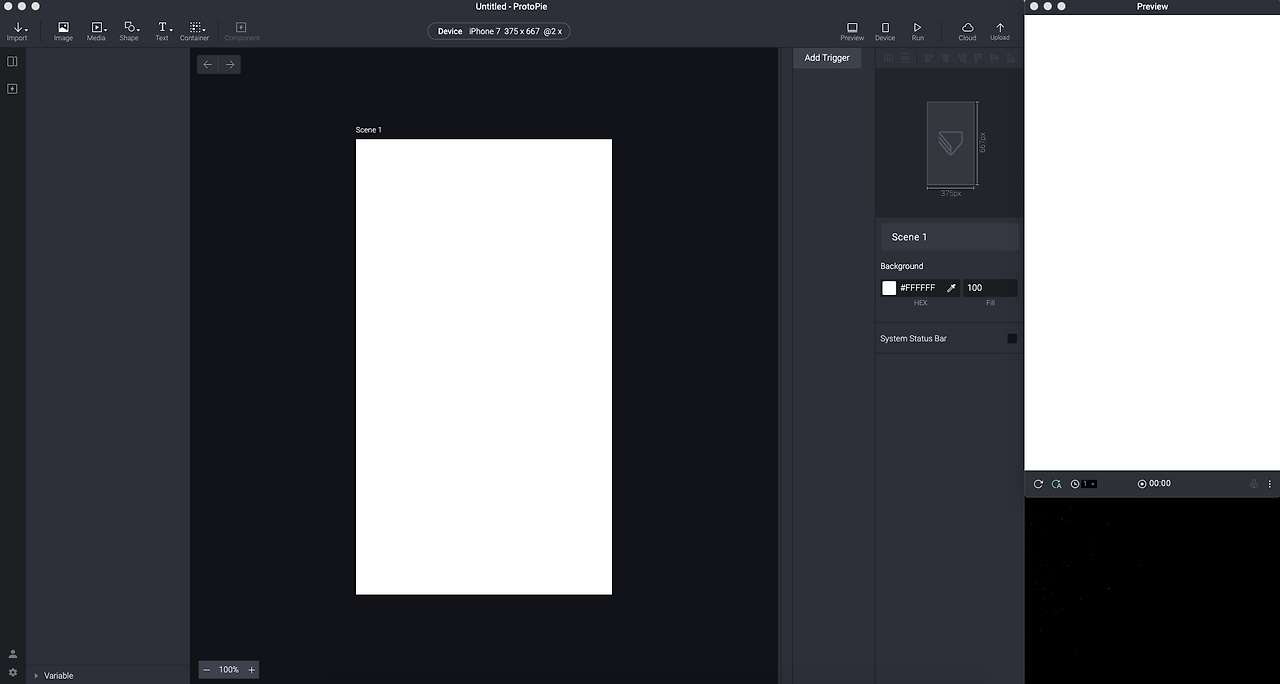Enable the System Status Bar checkbox
This screenshot has height=684, width=1280.
pyautogui.click(x=1012, y=339)
